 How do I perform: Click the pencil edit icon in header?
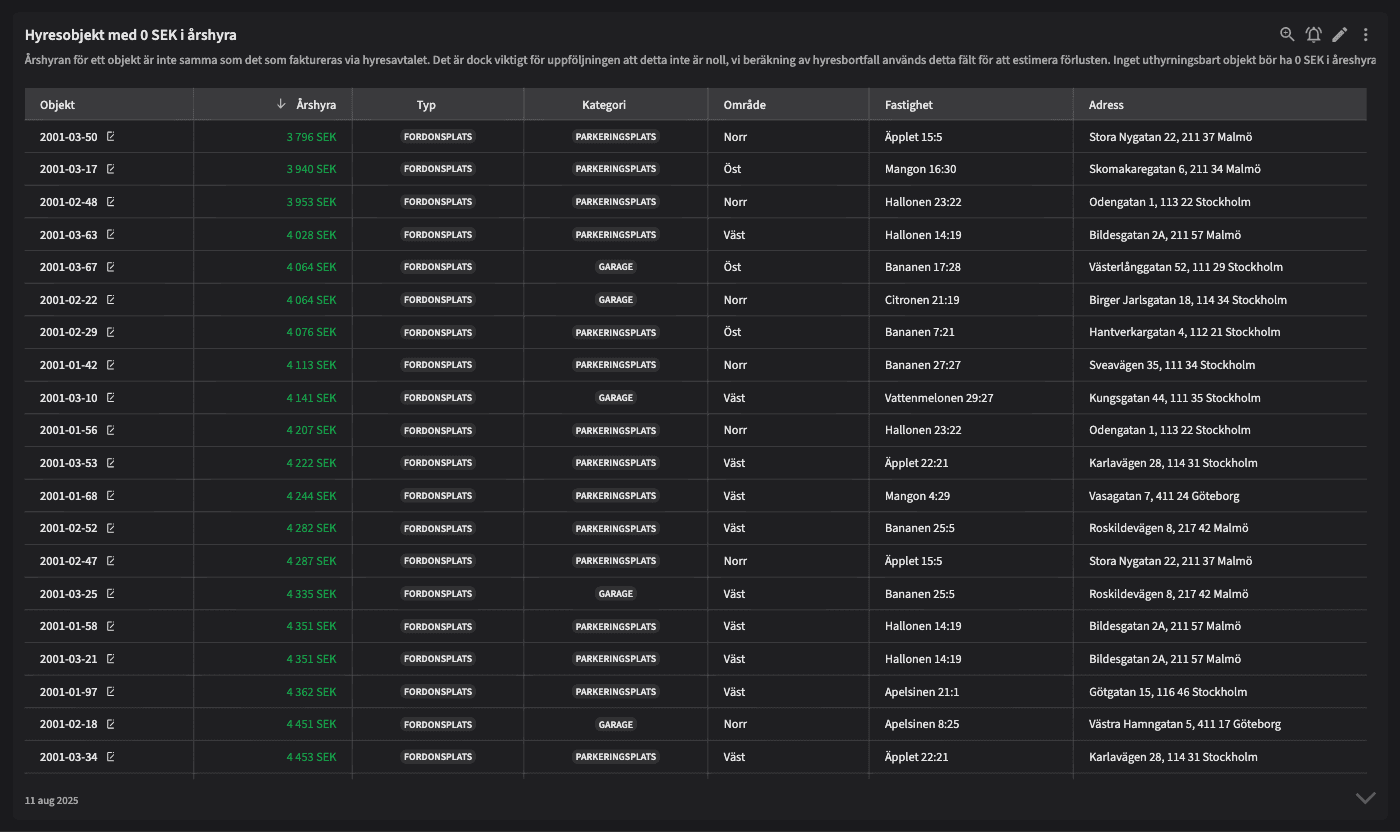point(1340,34)
